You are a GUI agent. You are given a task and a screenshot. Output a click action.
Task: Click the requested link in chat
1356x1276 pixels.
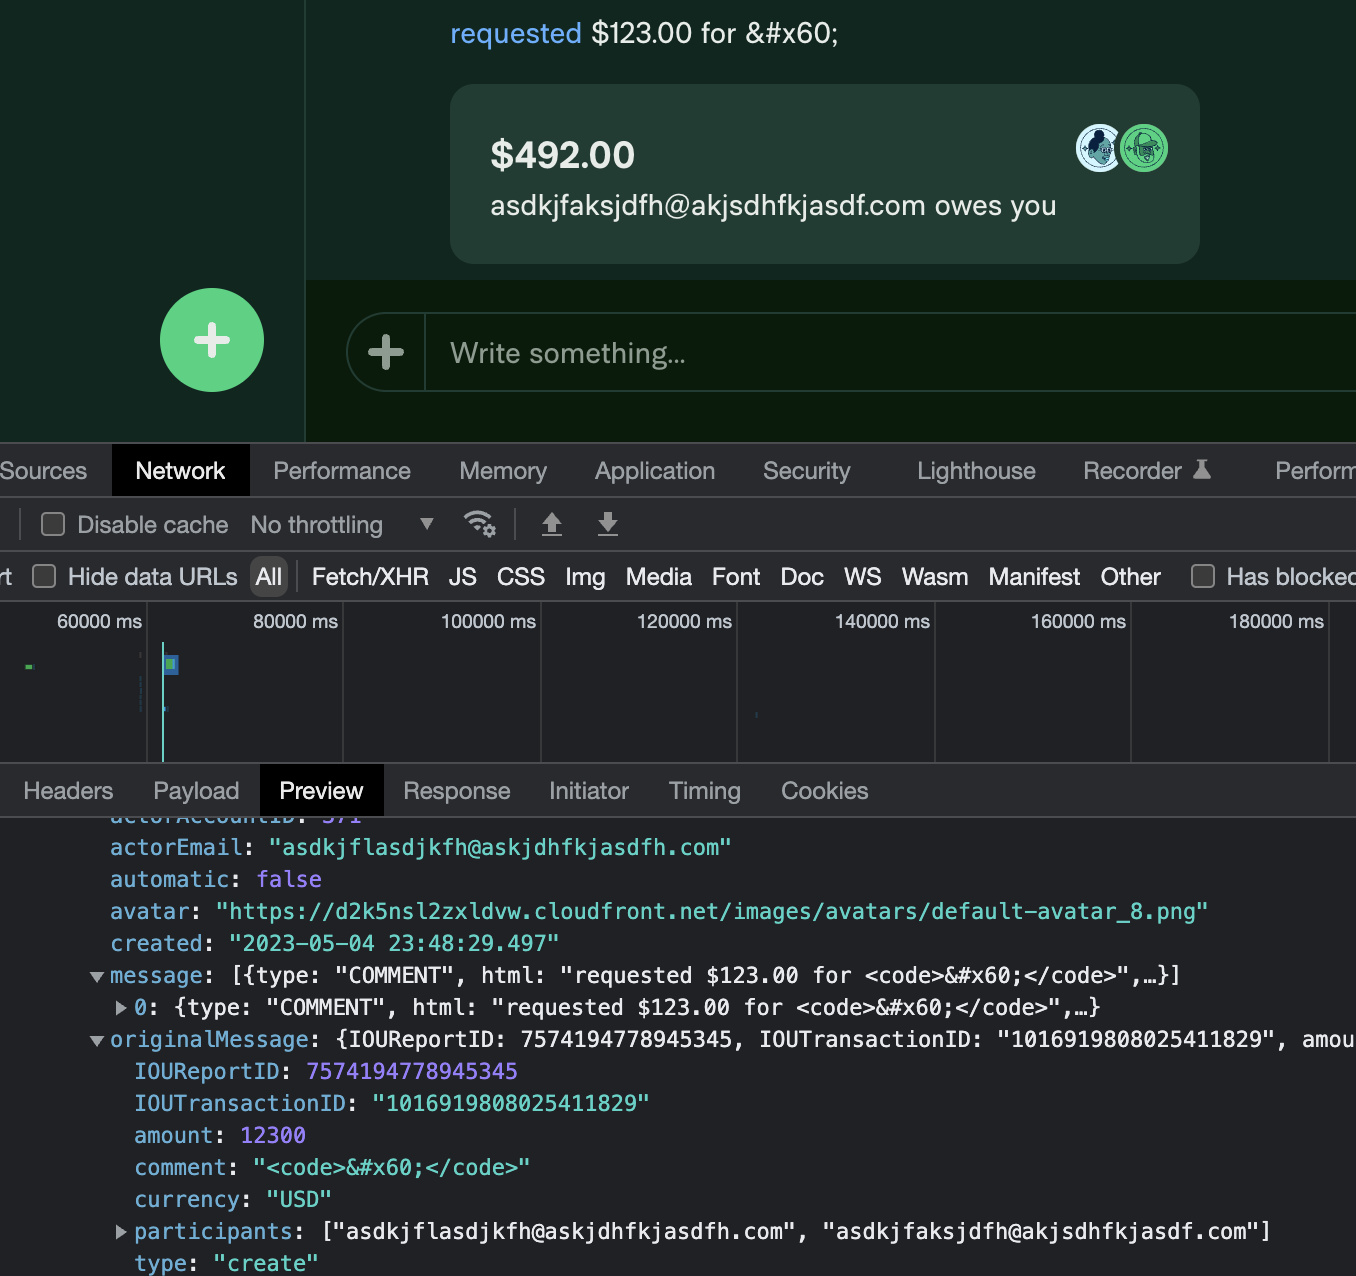pos(516,33)
